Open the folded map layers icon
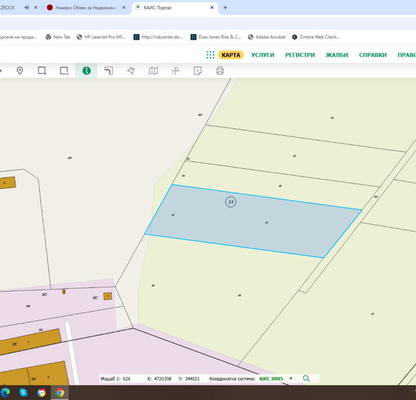This screenshot has height=400, width=416. [x=153, y=71]
